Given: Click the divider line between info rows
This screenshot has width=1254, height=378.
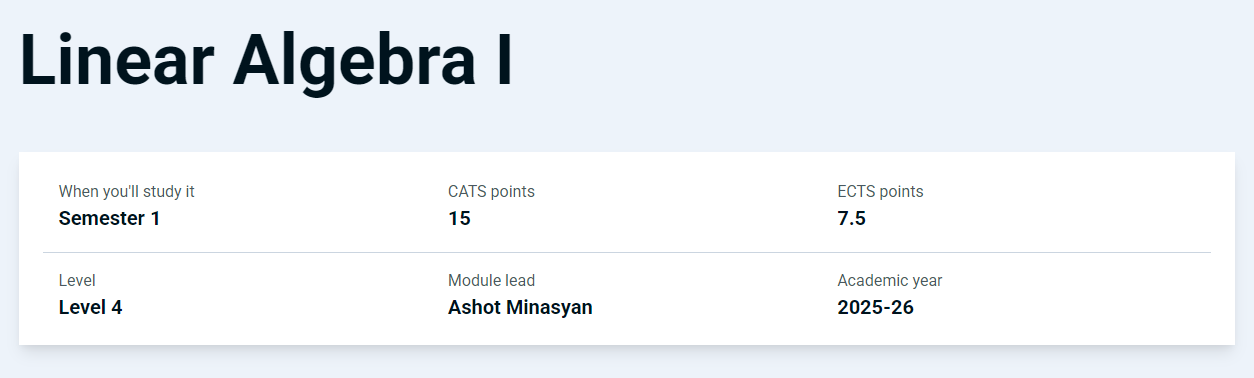Looking at the screenshot, I should pyautogui.click(x=627, y=252).
